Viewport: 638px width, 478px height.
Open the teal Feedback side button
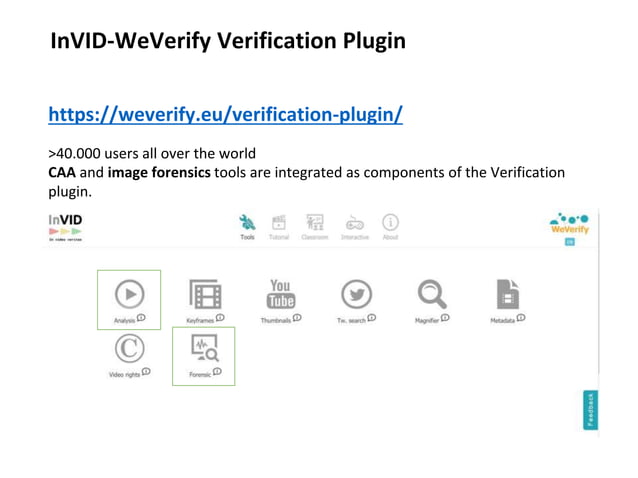[x=590, y=410]
